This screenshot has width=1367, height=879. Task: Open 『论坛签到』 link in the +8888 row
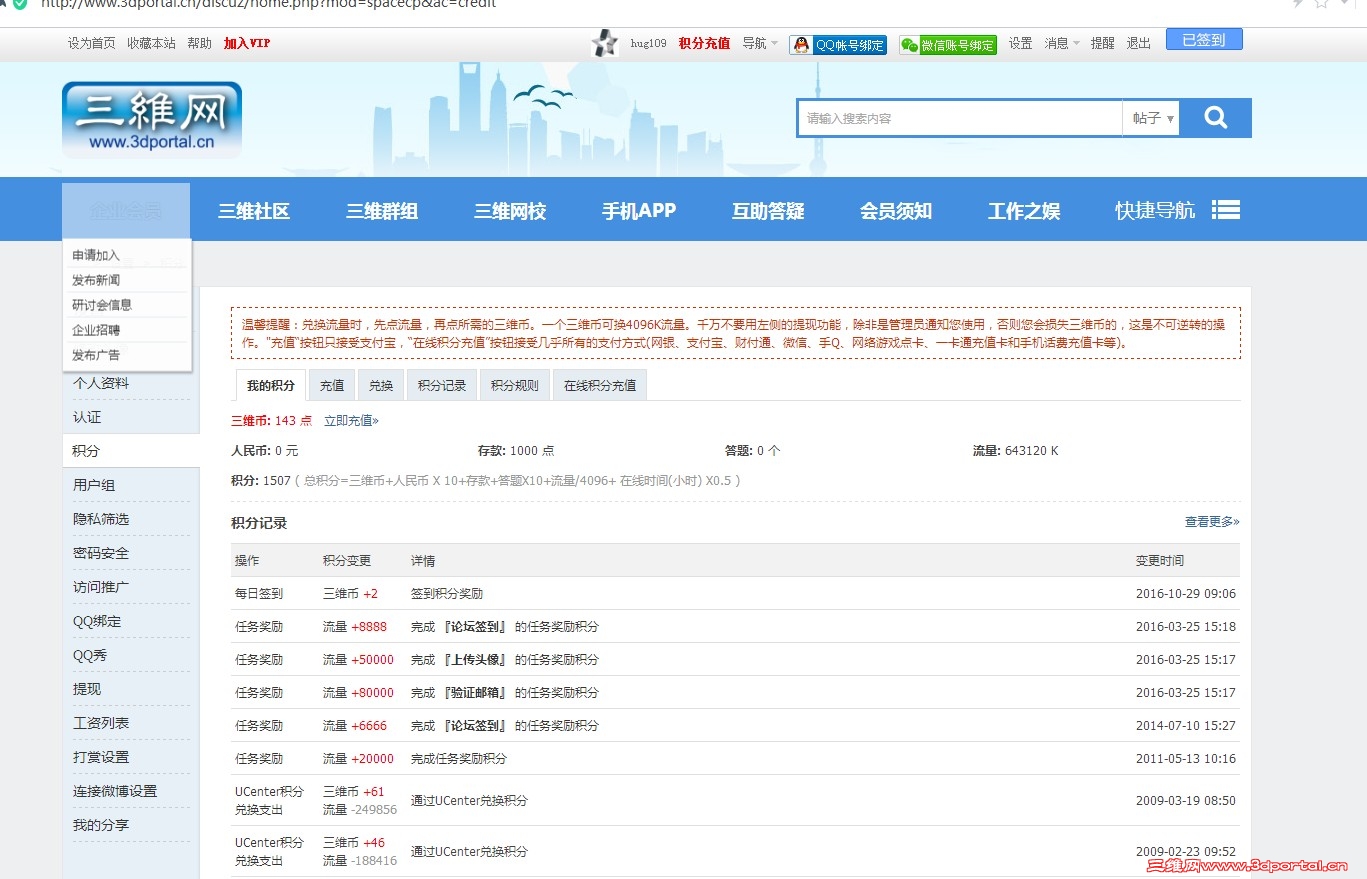[473, 627]
